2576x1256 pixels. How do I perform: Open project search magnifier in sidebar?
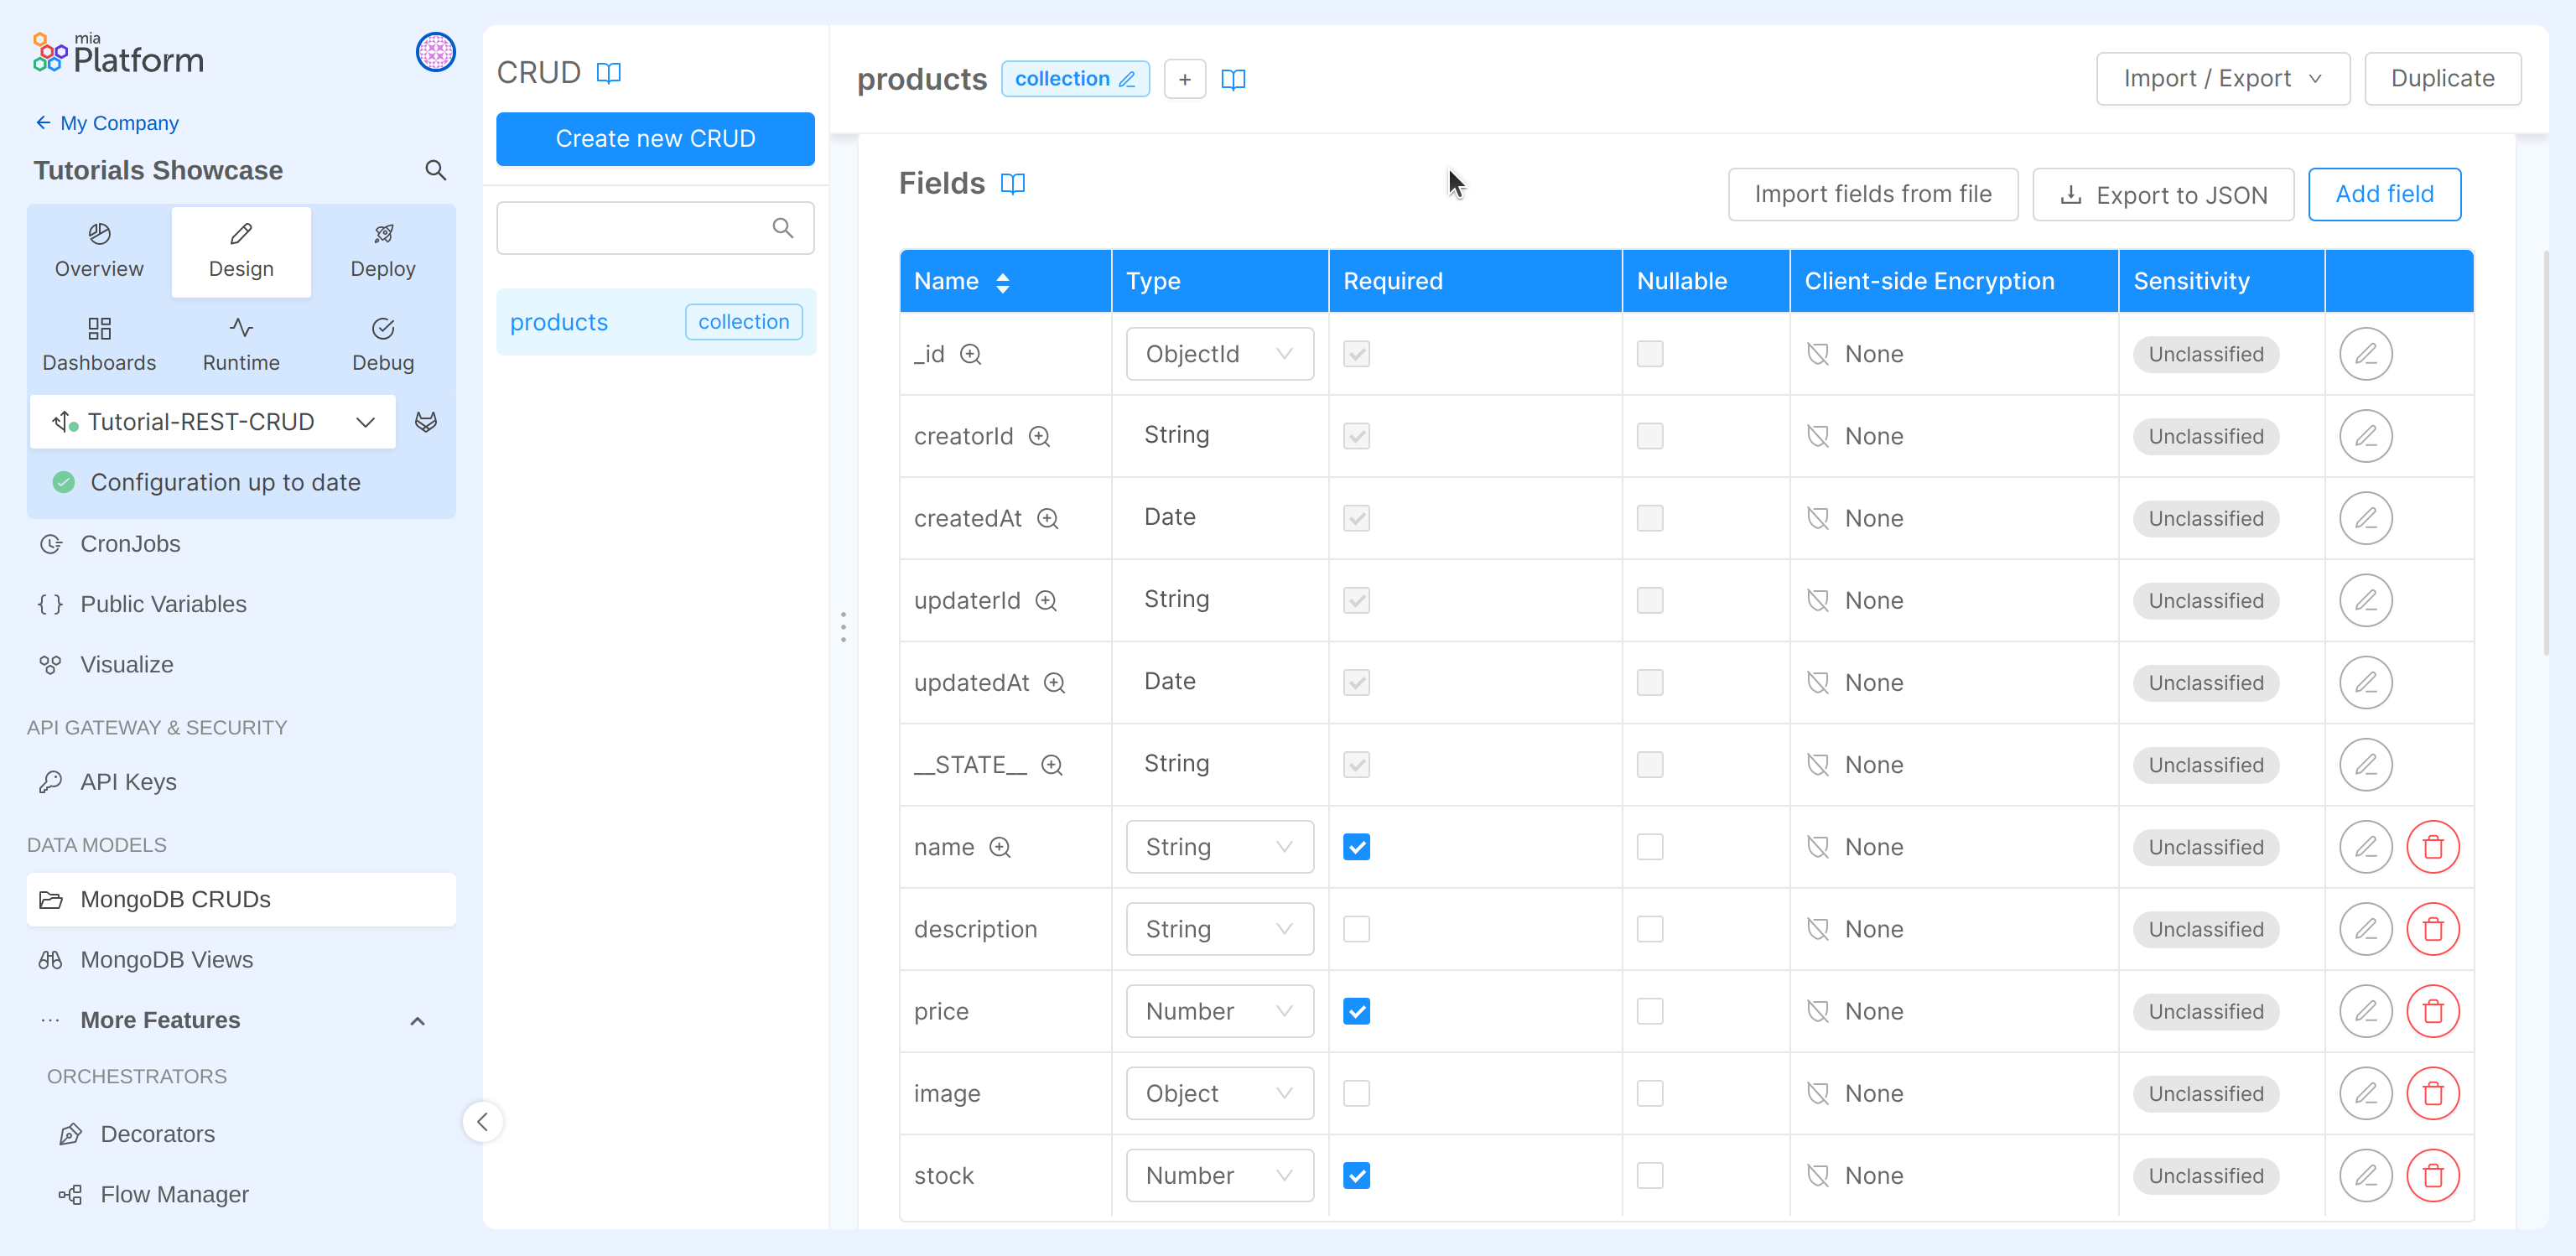click(x=435, y=170)
